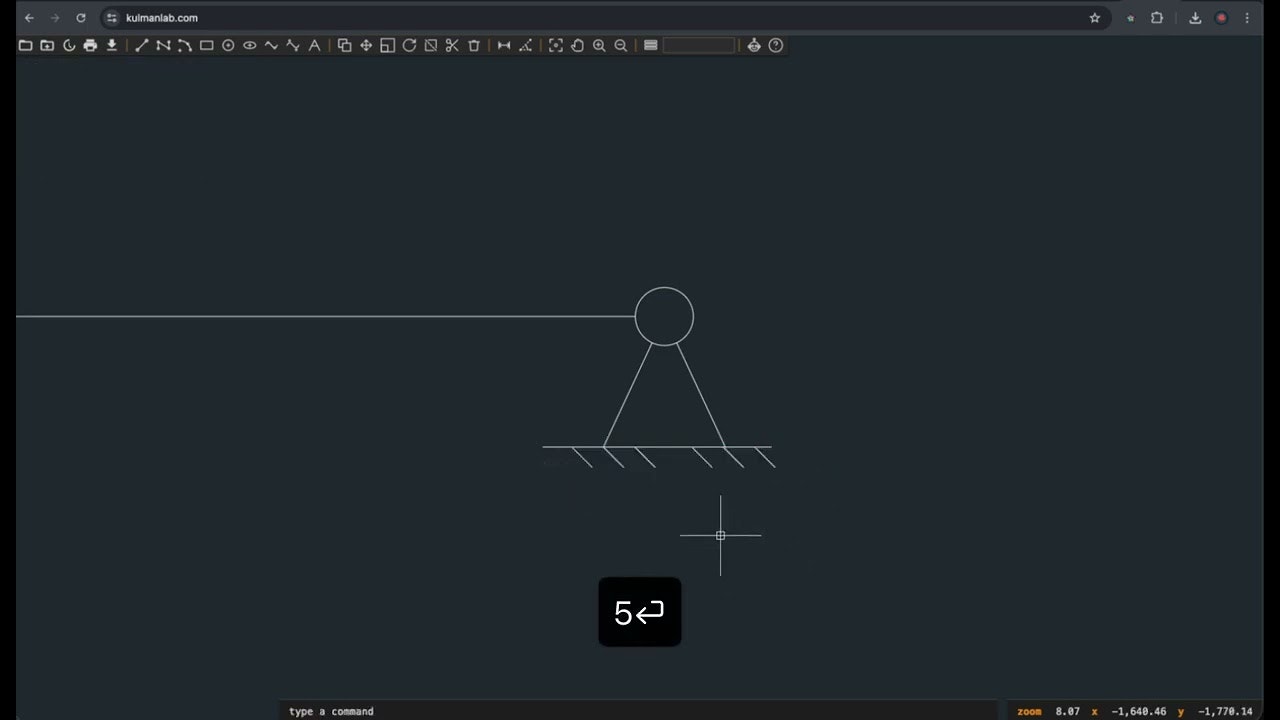
Task: Click the new folder plus icon
Action: [47, 45]
